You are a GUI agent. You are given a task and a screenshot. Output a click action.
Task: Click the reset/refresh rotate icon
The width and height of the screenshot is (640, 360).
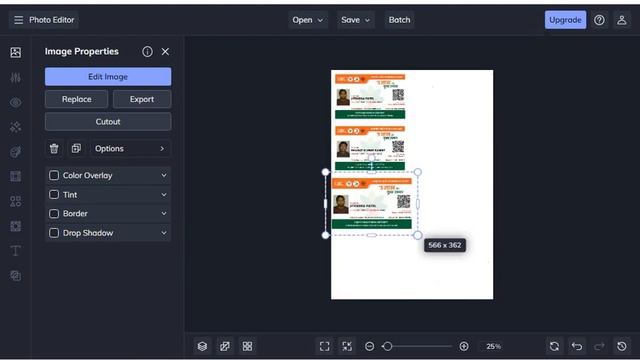[554, 346]
